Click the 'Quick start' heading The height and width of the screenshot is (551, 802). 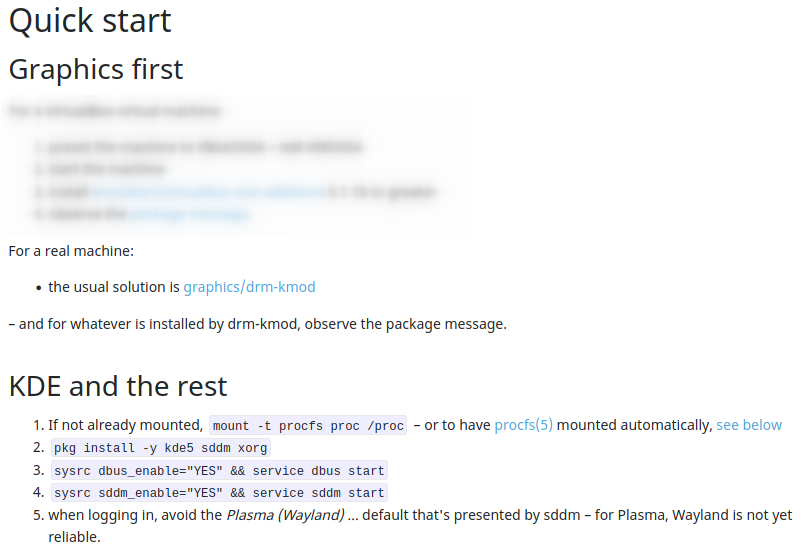click(90, 21)
